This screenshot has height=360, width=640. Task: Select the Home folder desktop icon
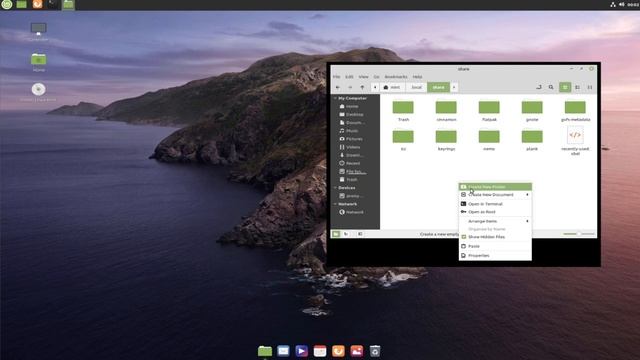pyautogui.click(x=38, y=62)
